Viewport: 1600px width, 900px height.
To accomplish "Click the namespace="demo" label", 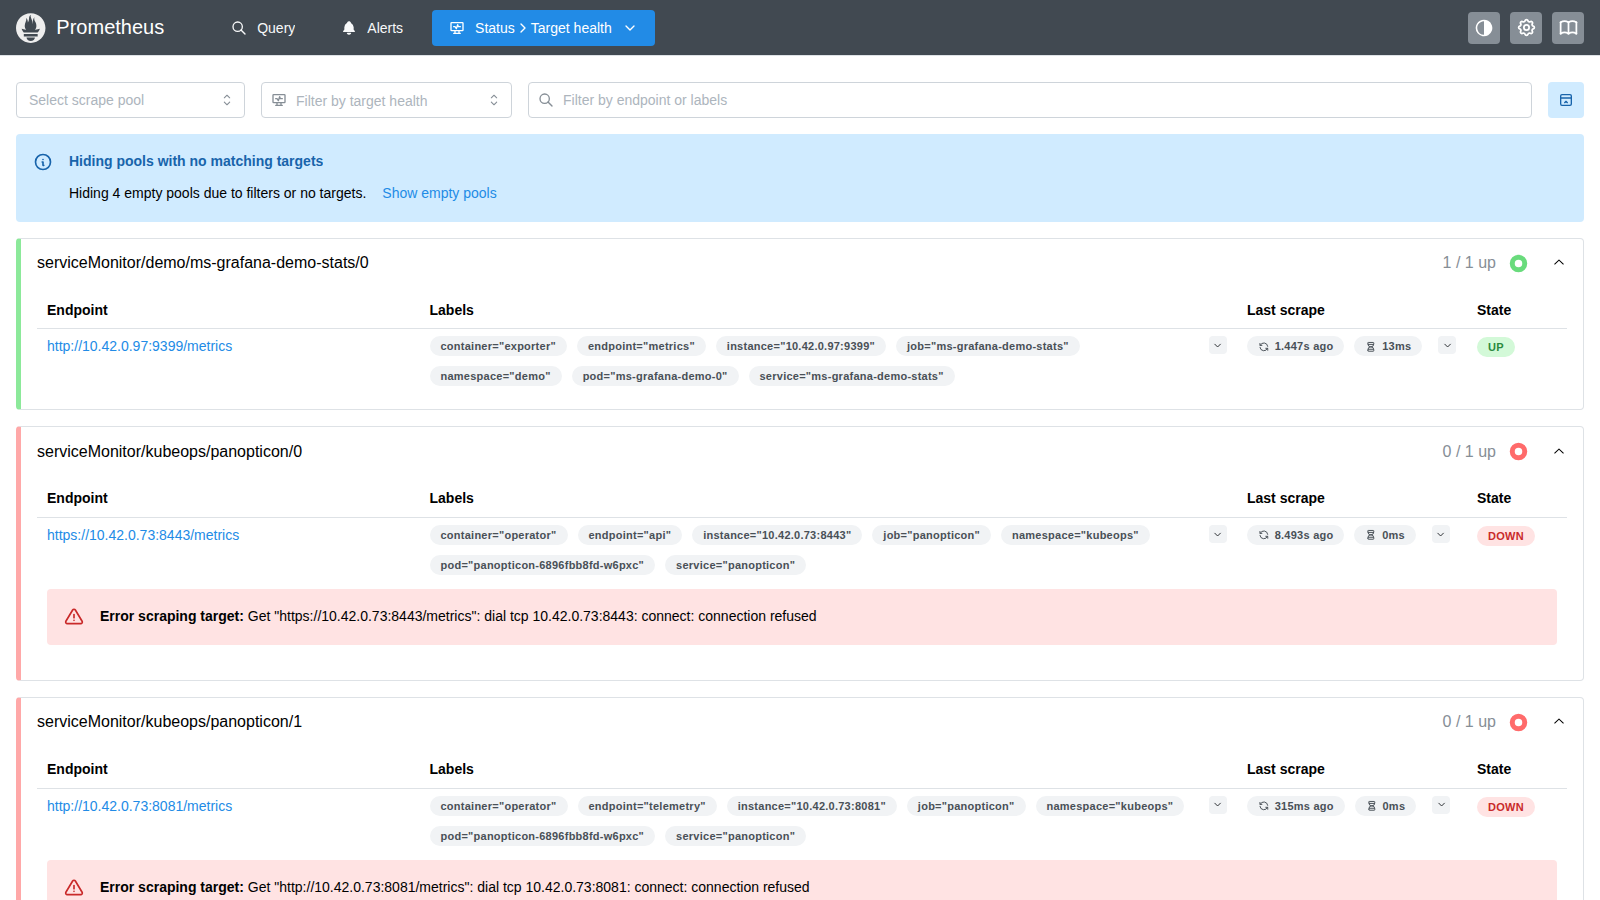I will [496, 376].
